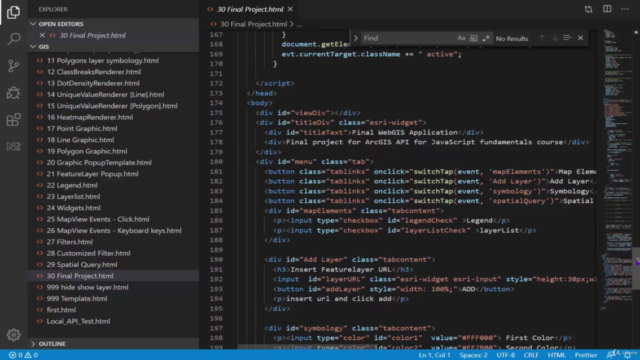Close the 30 Final Project.html tab
Screen dimensions: 640x360
tap(290, 9)
